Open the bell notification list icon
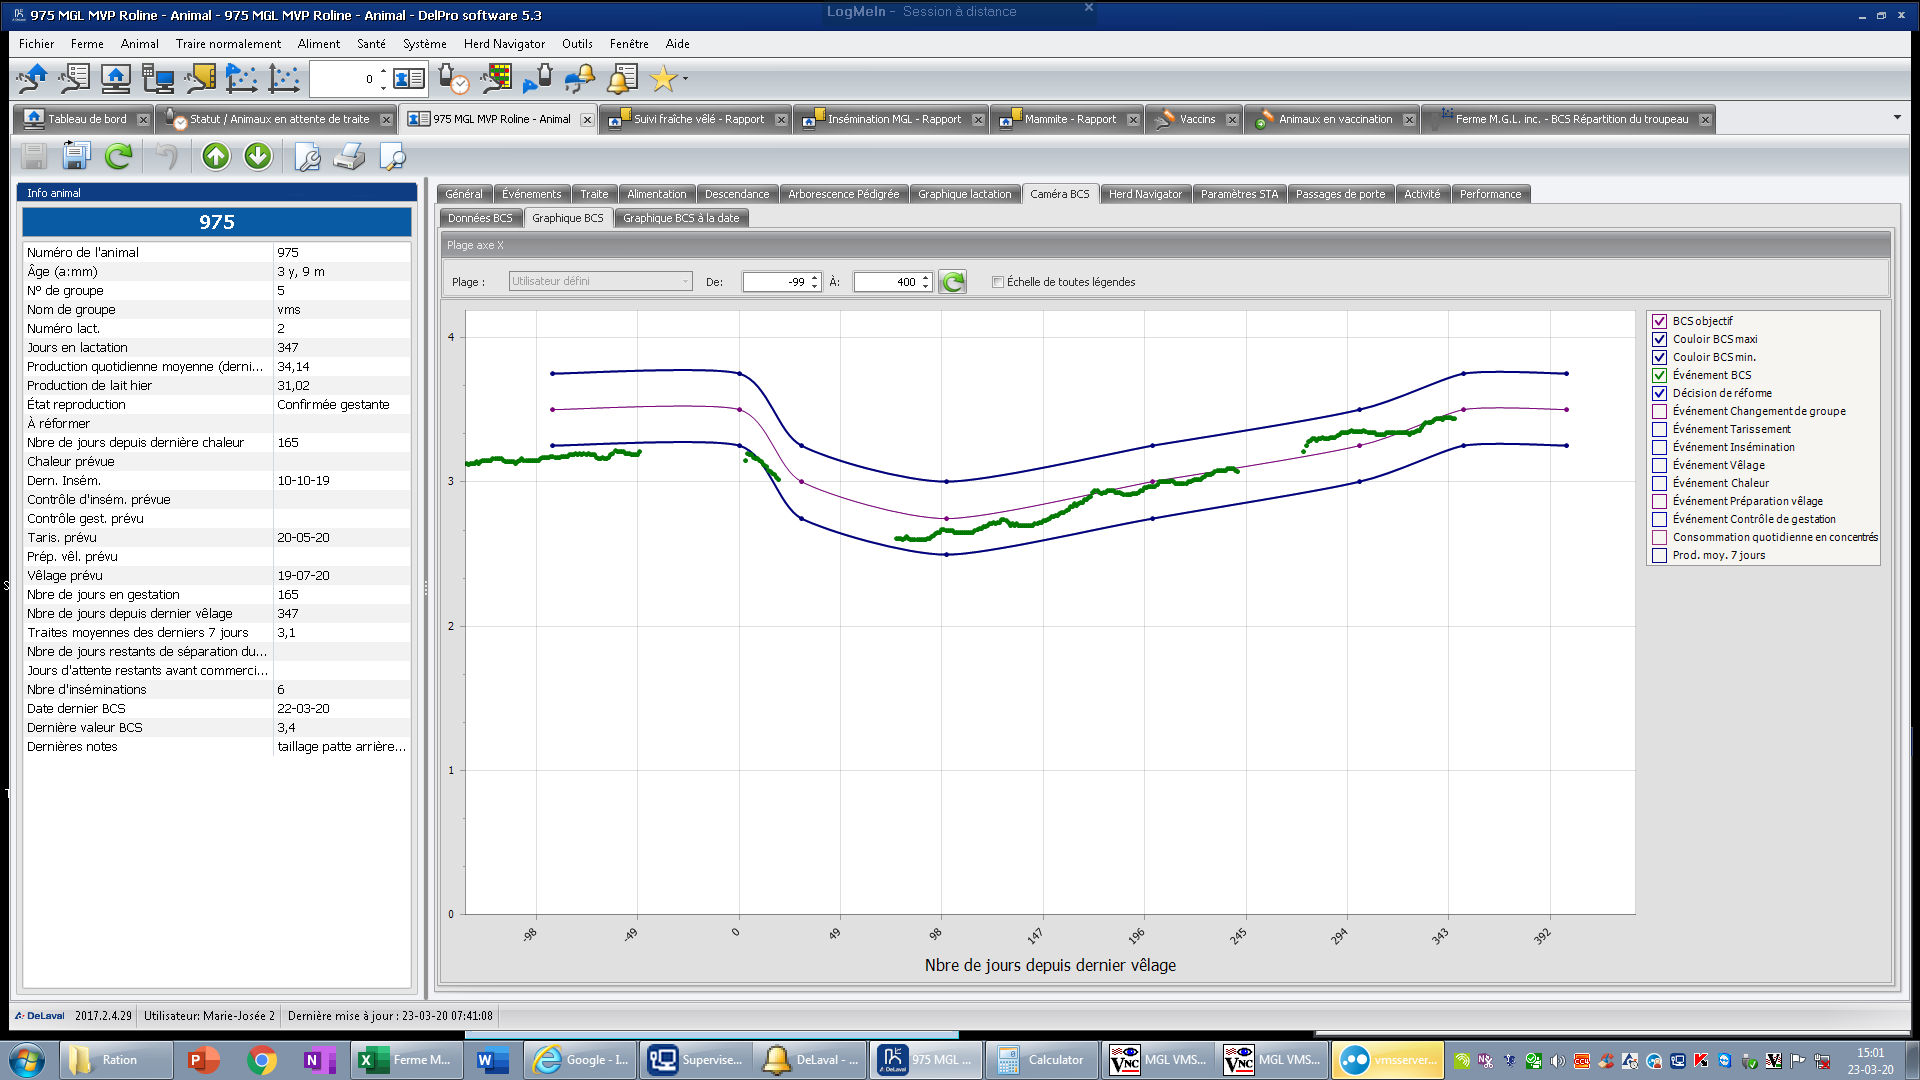This screenshot has height=1080, width=1920. point(621,78)
